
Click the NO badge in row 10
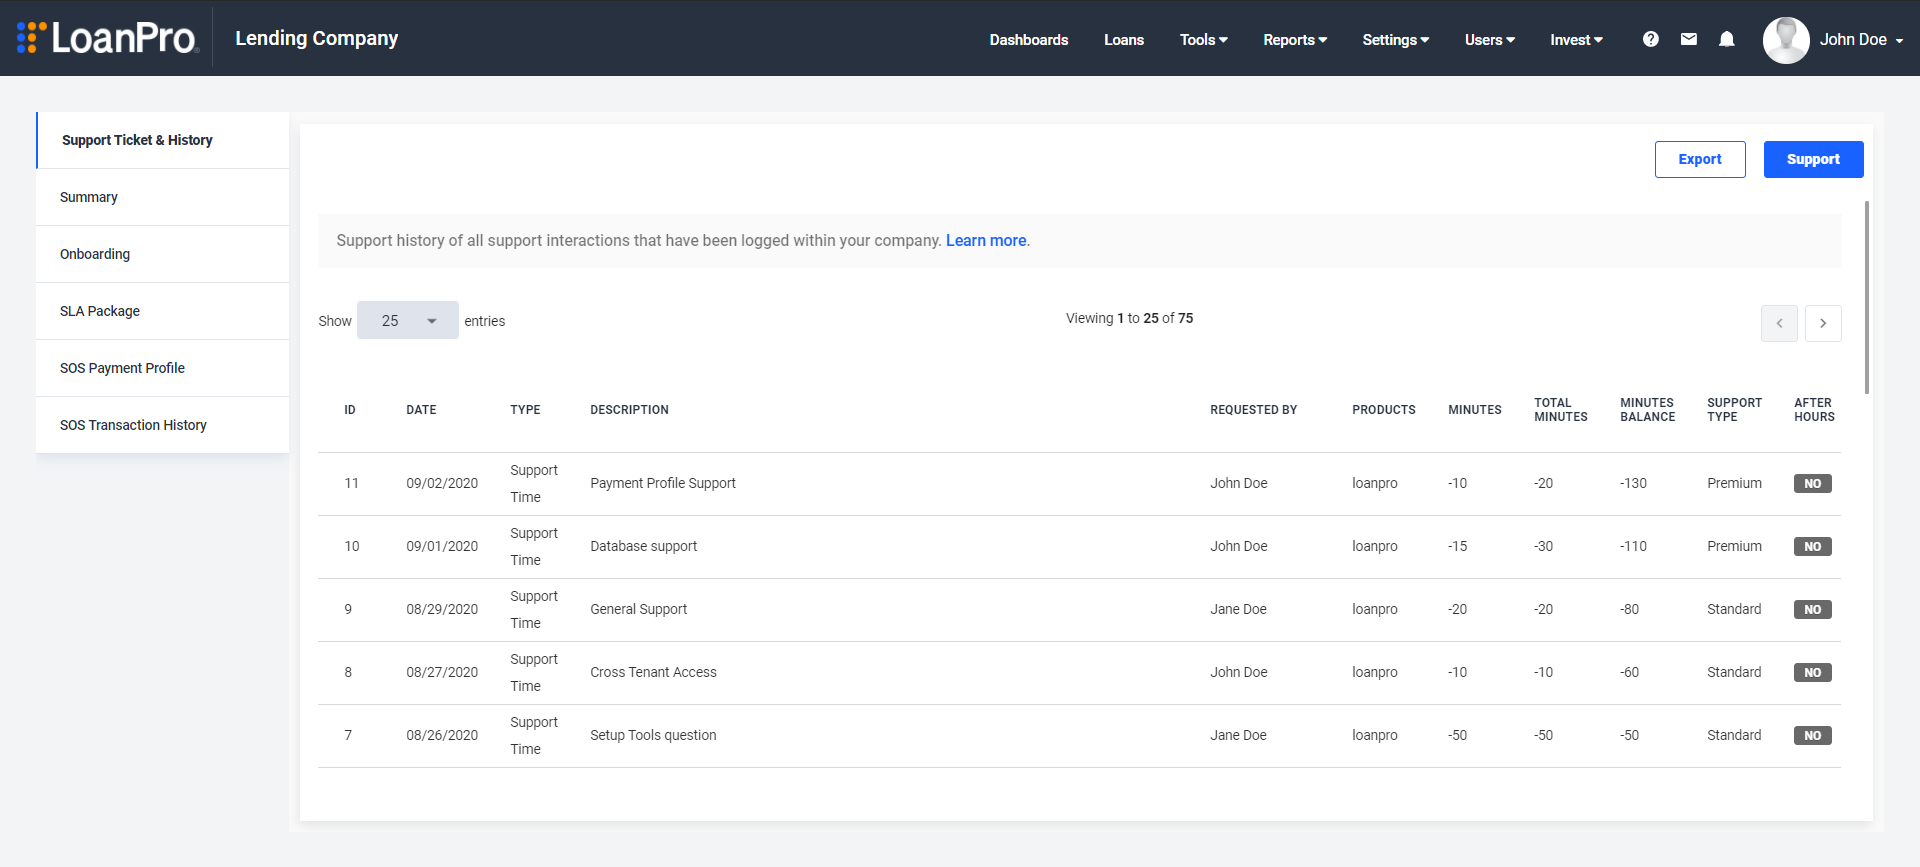click(x=1813, y=546)
